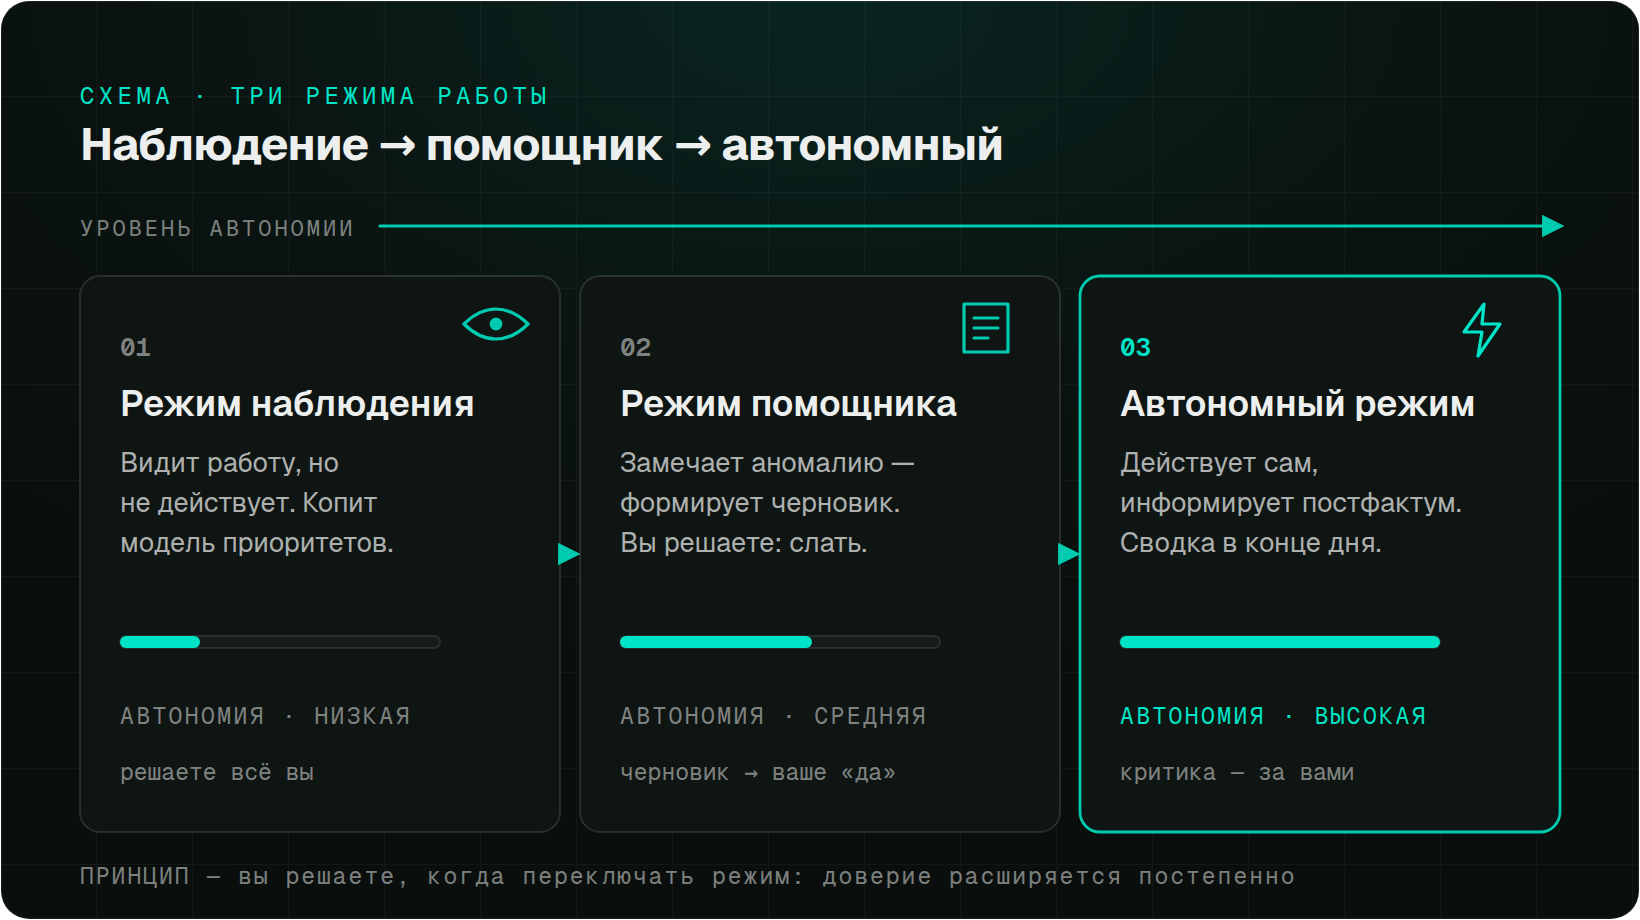Click the eye icon on the observation card
The height and width of the screenshot is (920, 1640).
tap(496, 324)
